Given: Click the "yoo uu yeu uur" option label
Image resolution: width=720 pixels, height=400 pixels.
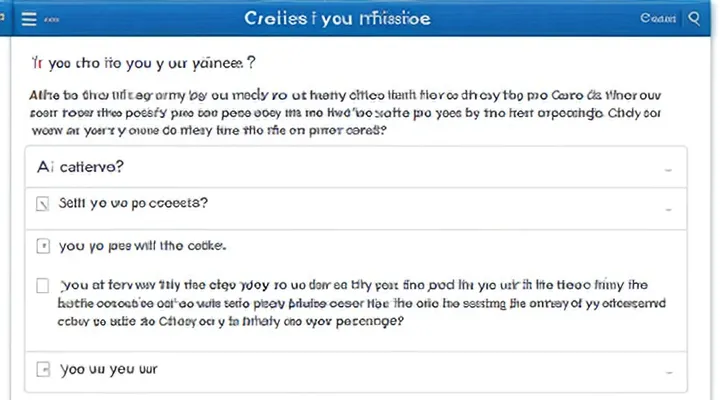Looking at the screenshot, I should pyautogui.click(x=110, y=369).
